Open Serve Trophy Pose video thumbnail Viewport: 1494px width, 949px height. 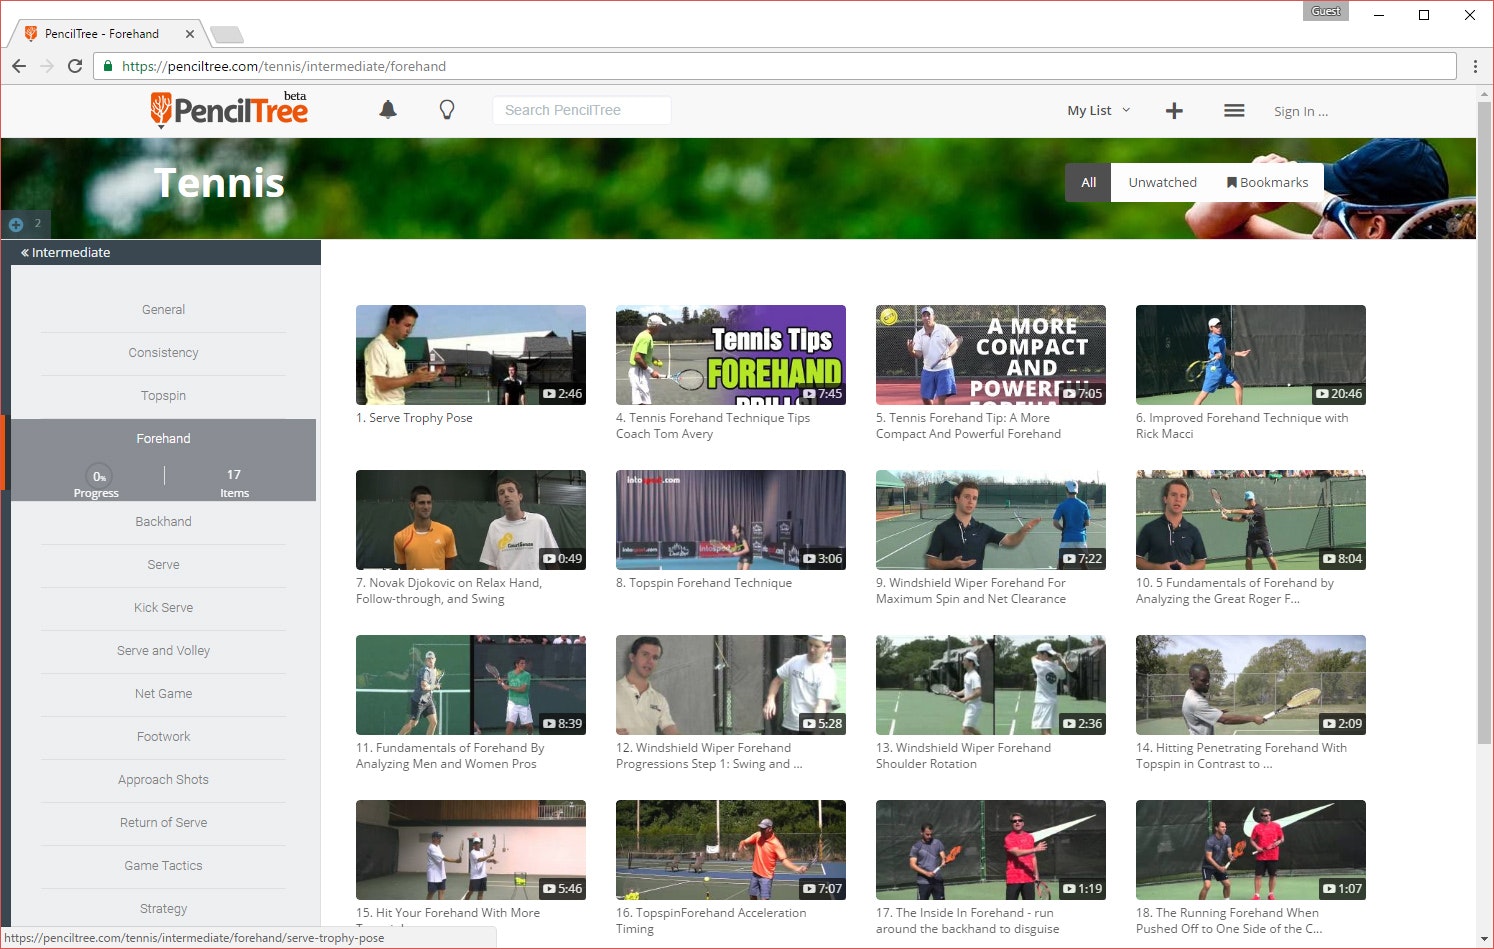(471, 355)
